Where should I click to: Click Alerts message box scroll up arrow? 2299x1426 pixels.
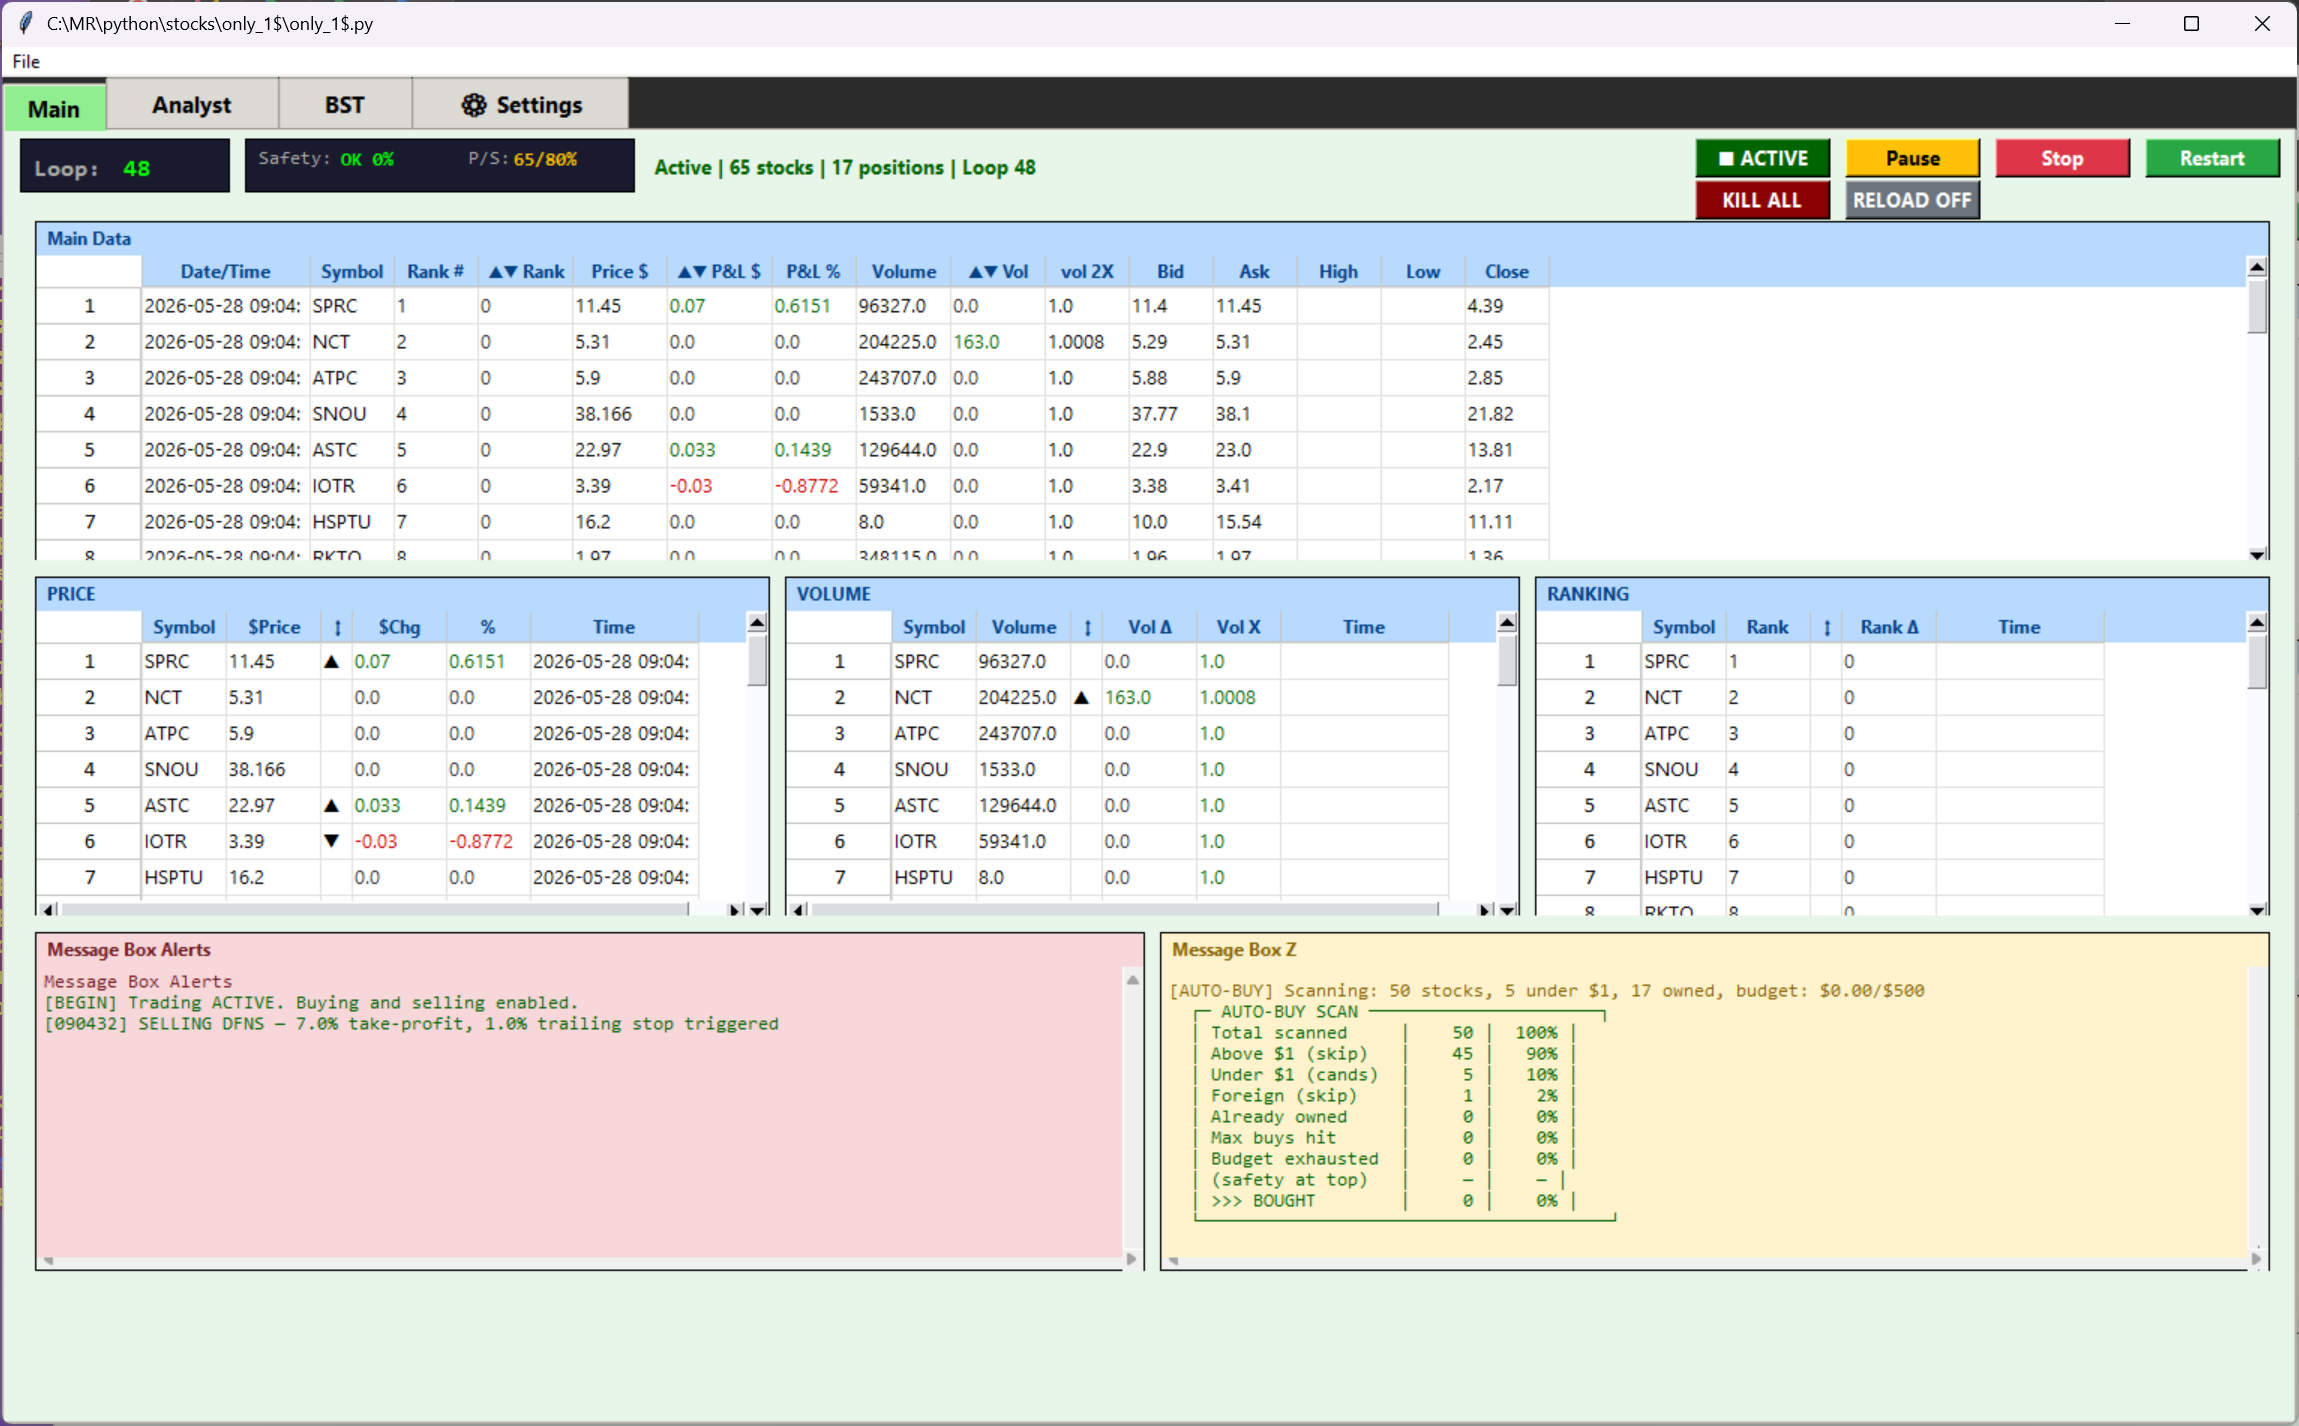click(x=1132, y=979)
